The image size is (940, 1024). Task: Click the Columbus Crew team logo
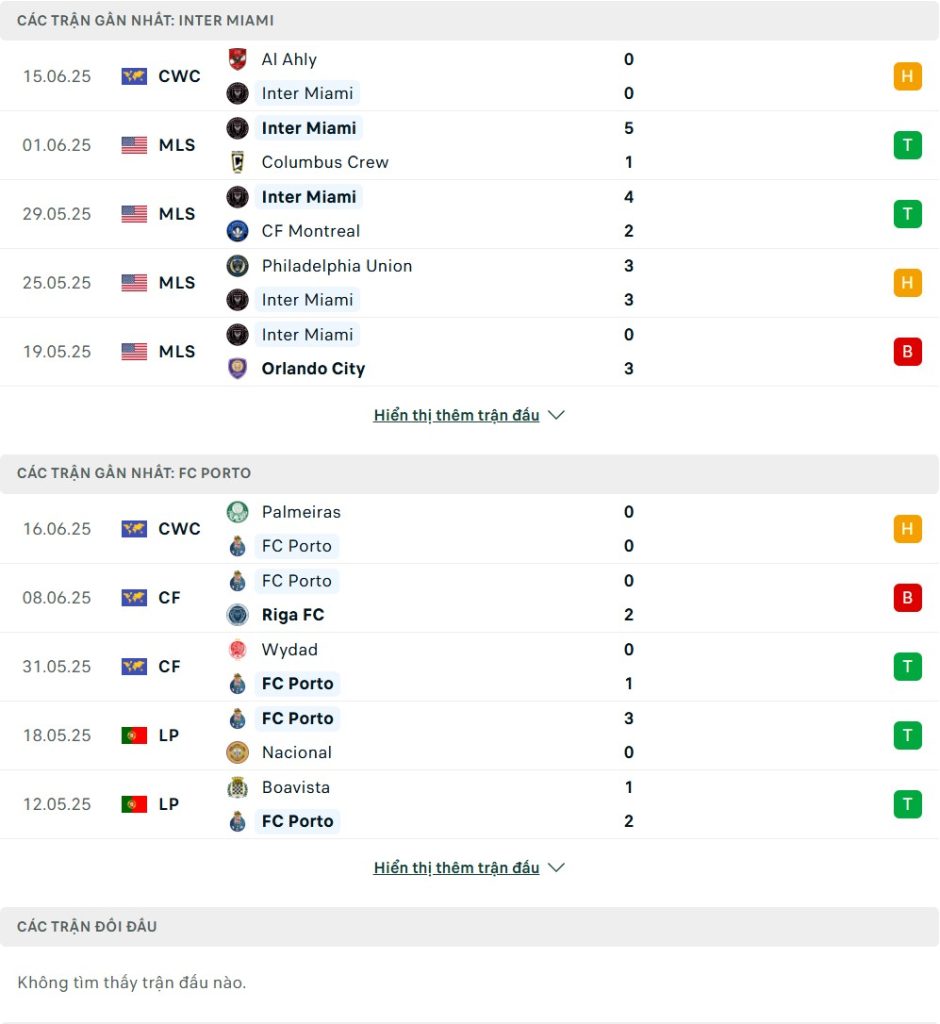[237, 162]
